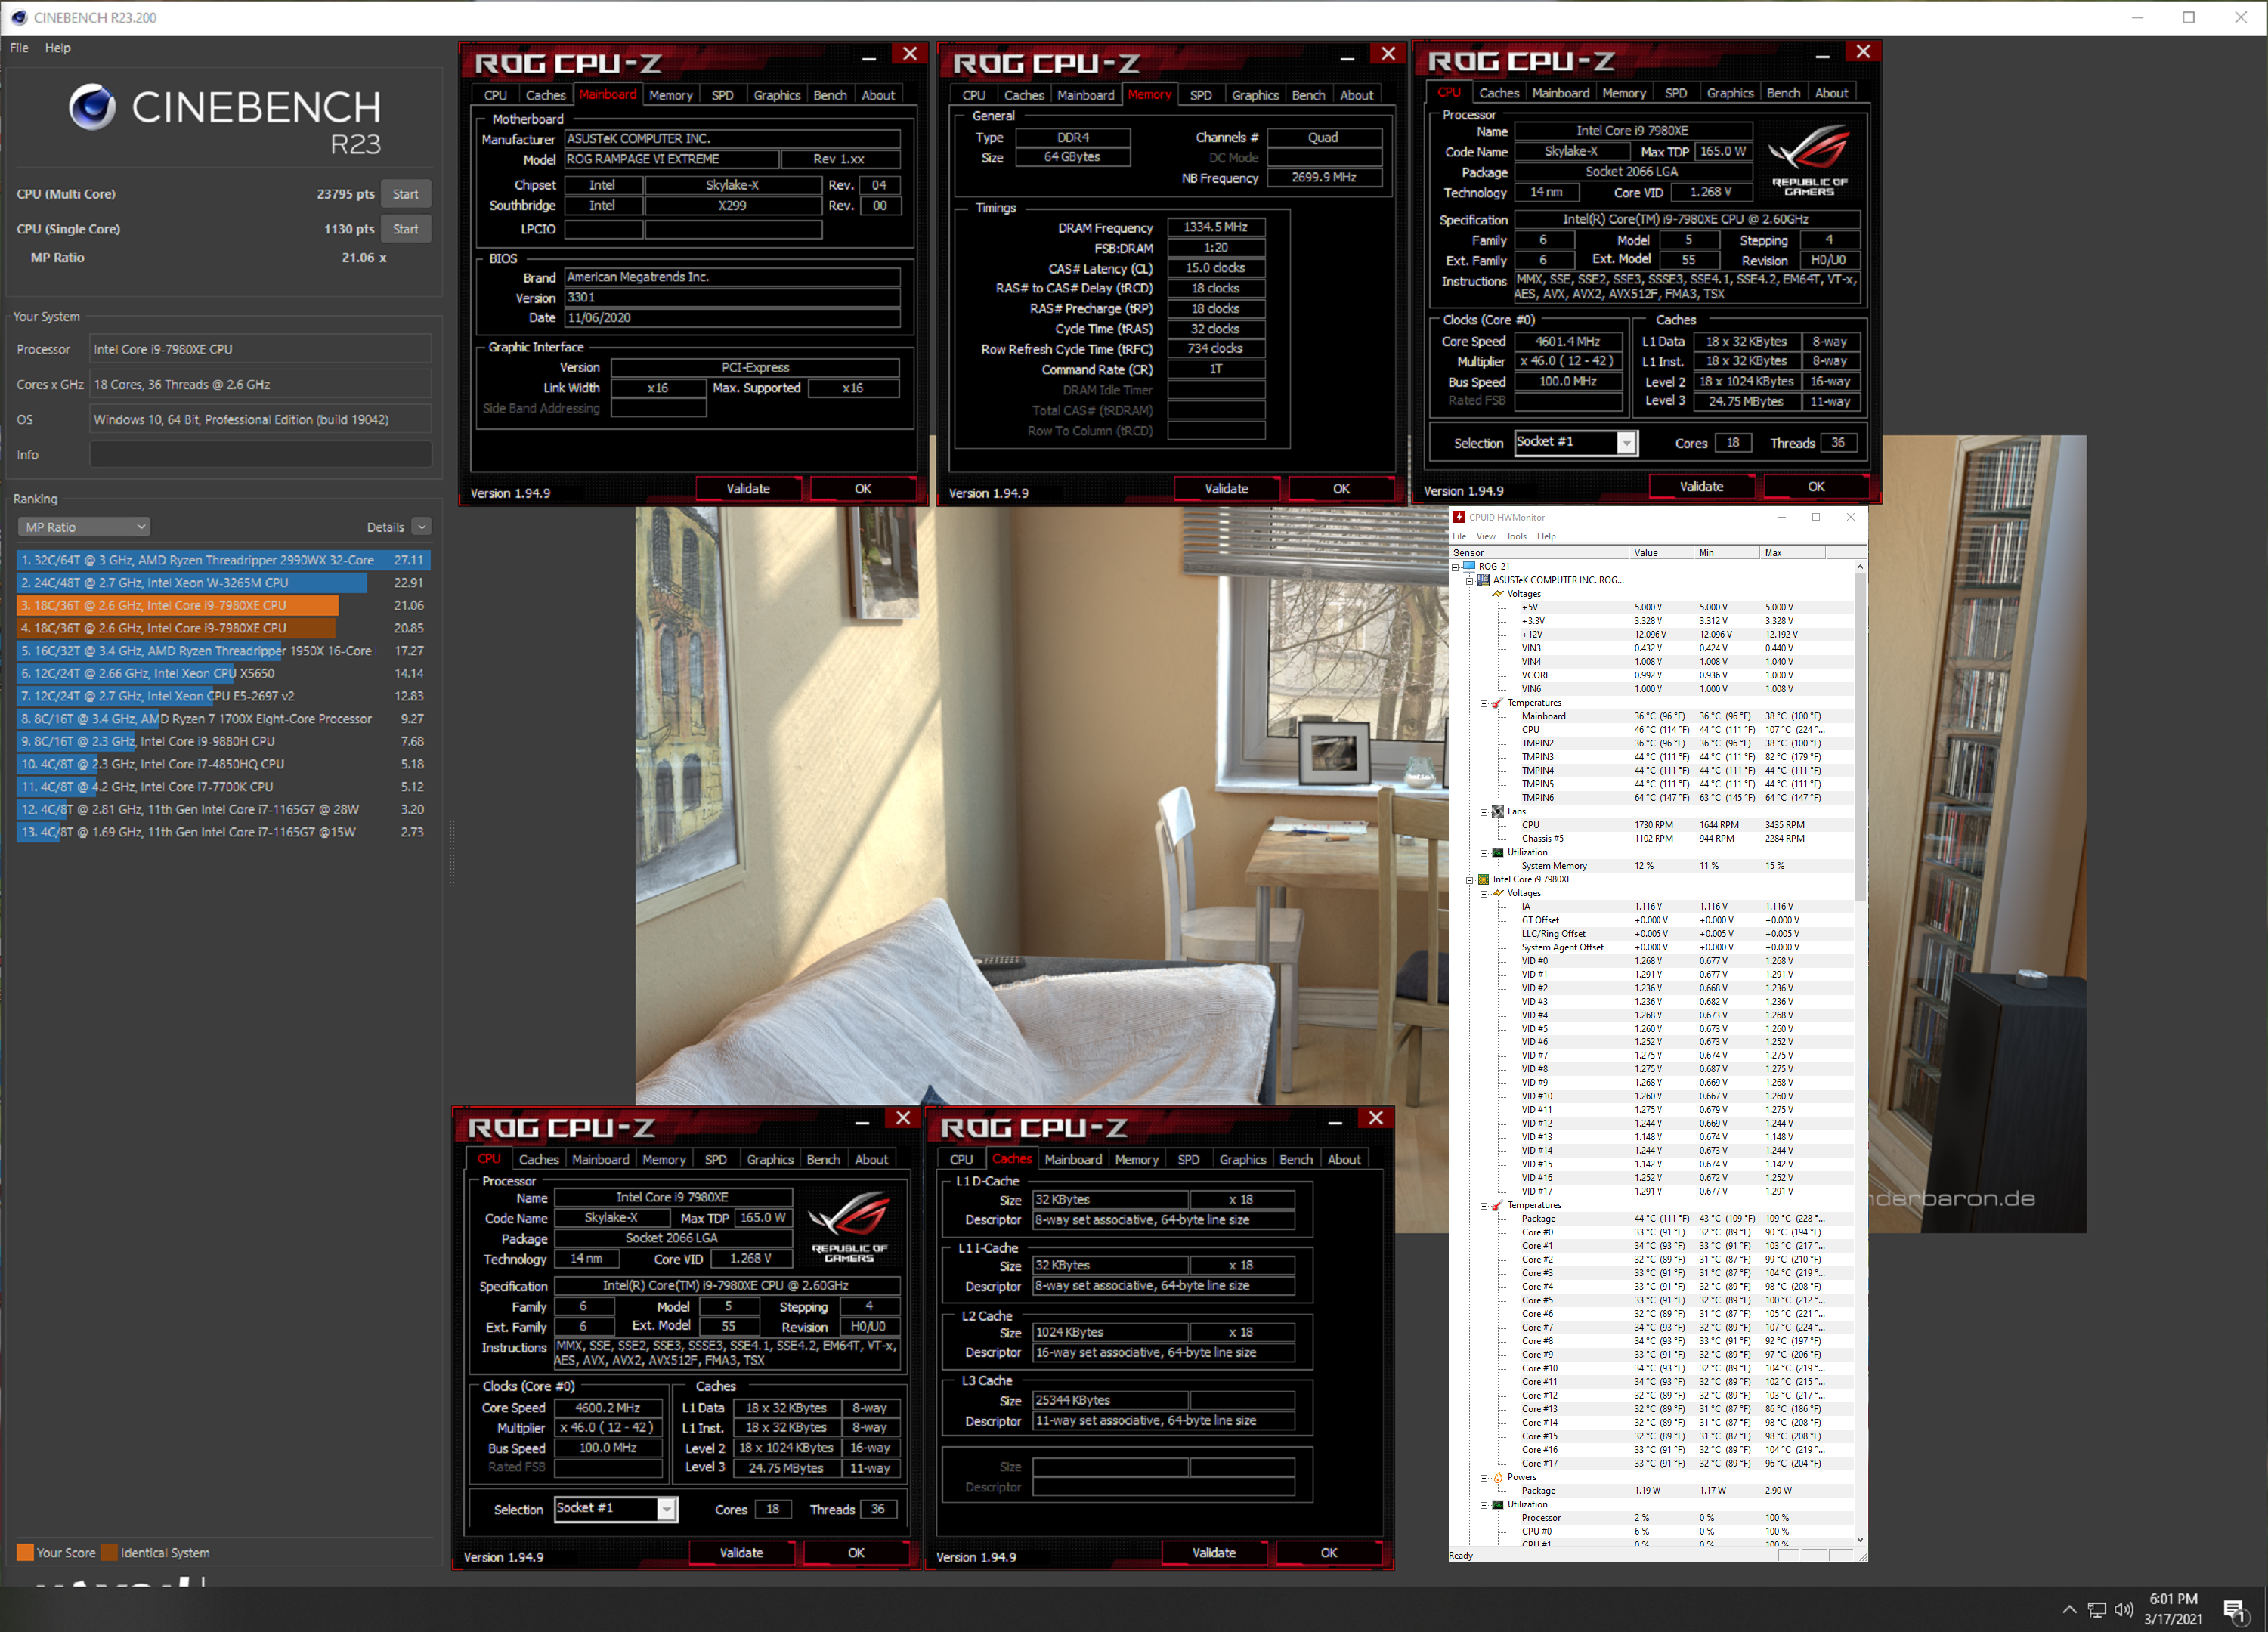Click the taskbar clock showing 6:01 PM
2268x1632 pixels.
[2174, 1609]
